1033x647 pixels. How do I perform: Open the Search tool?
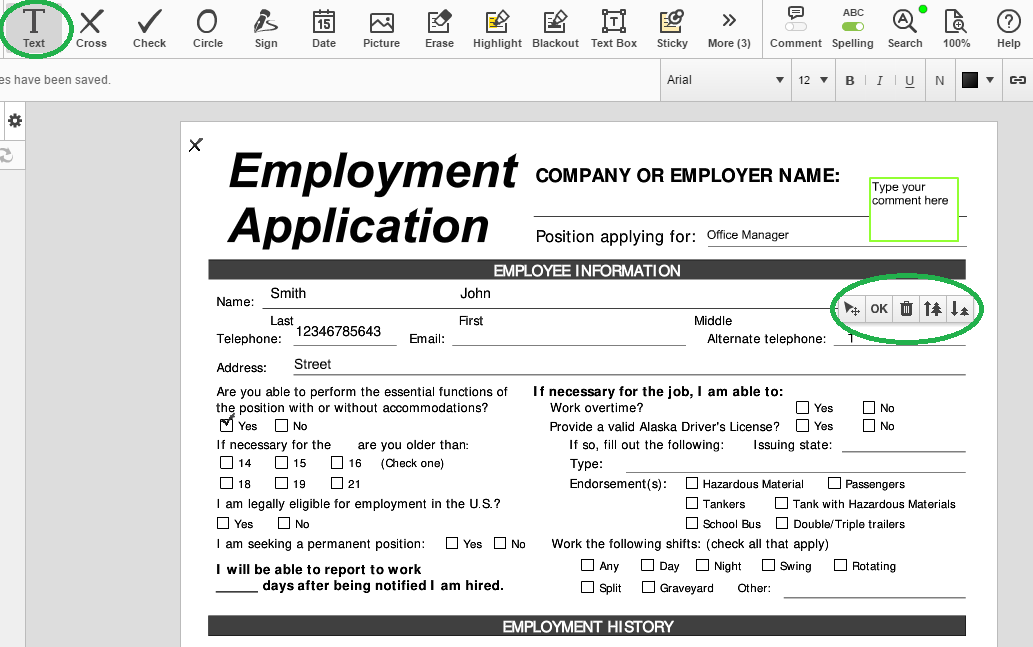905,28
